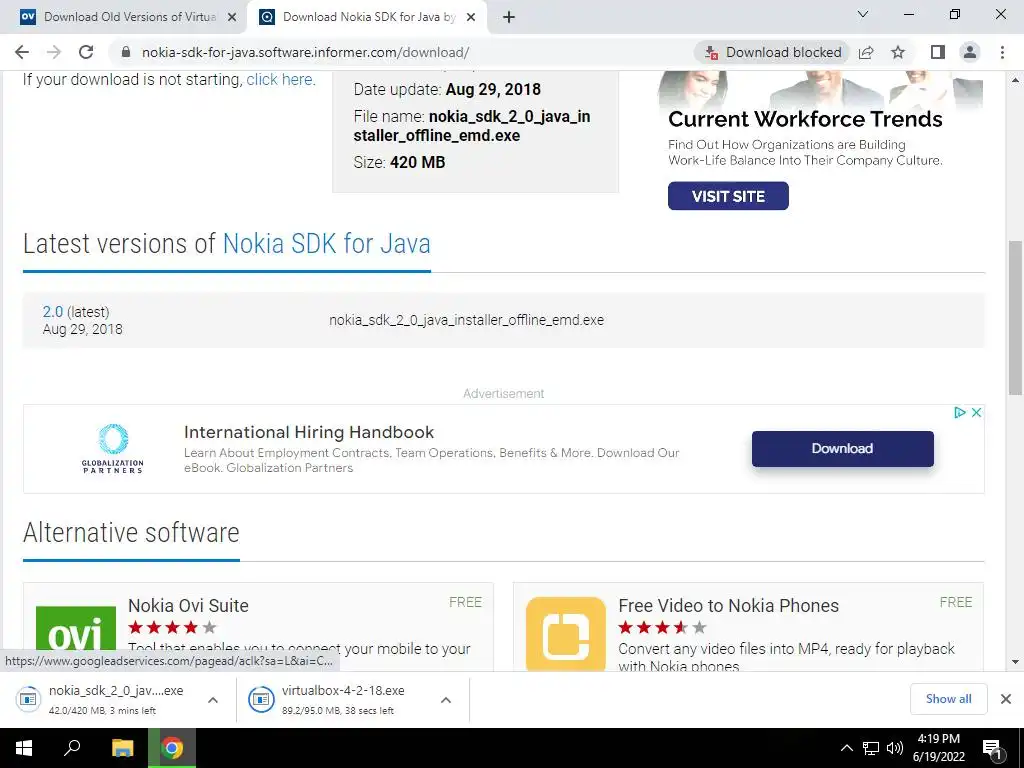Reload the current page
The width and height of the screenshot is (1024, 768).
click(x=86, y=52)
